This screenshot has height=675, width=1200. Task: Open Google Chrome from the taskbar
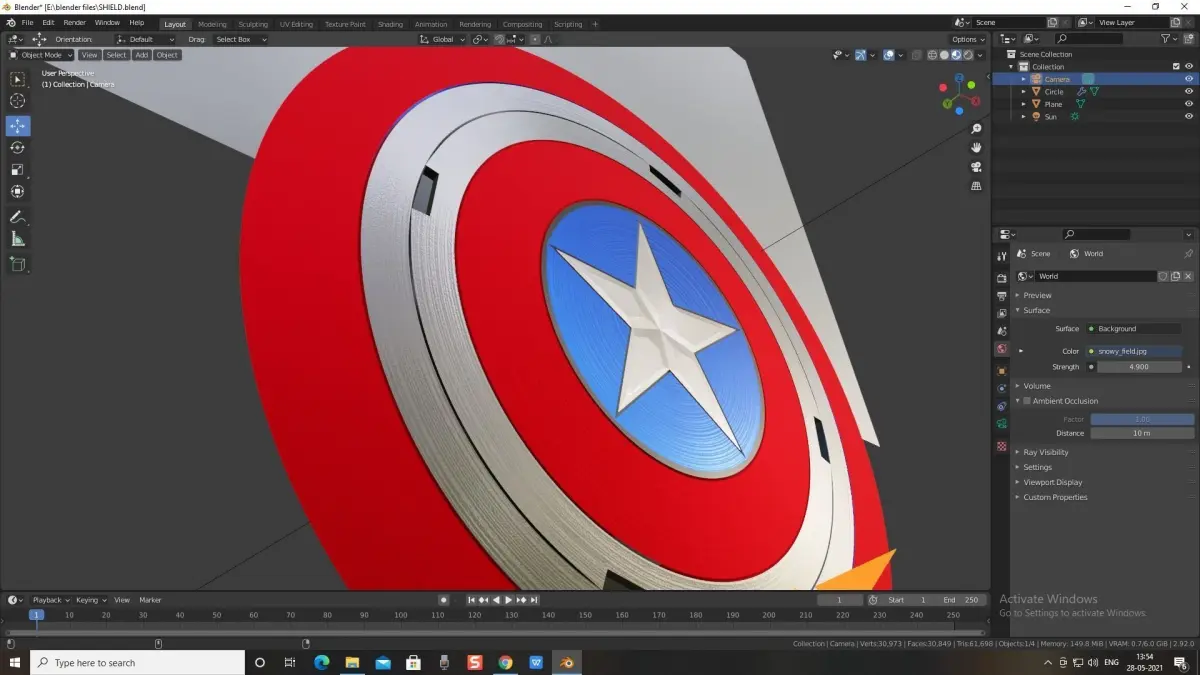click(x=505, y=662)
